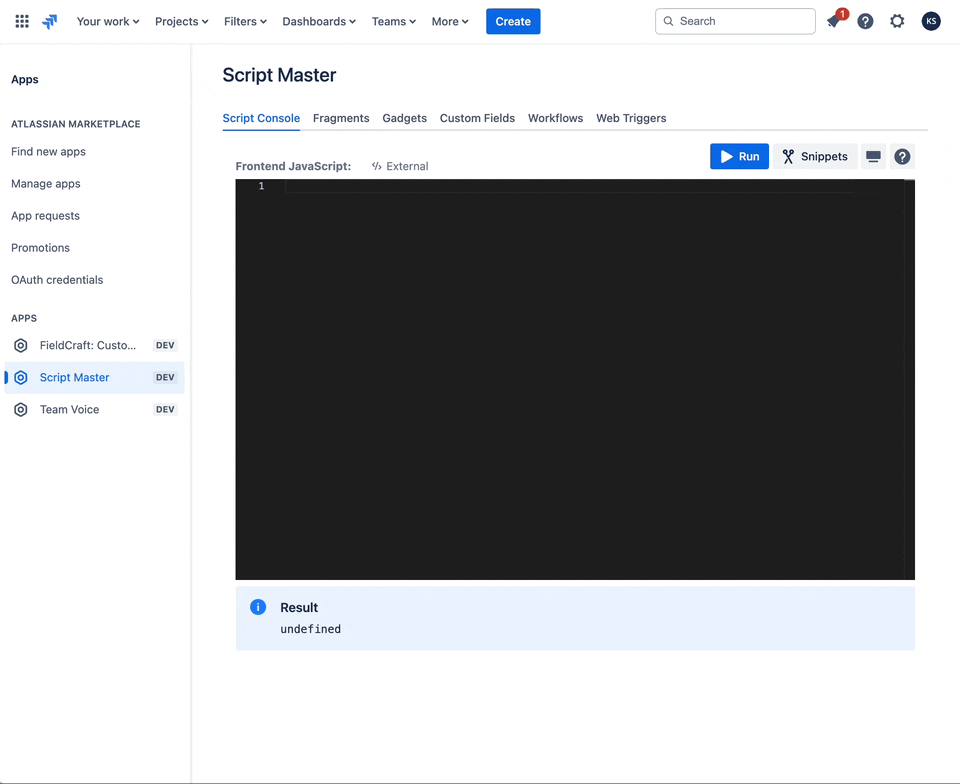Open the Snippets button
The image size is (960, 784).
pos(815,157)
